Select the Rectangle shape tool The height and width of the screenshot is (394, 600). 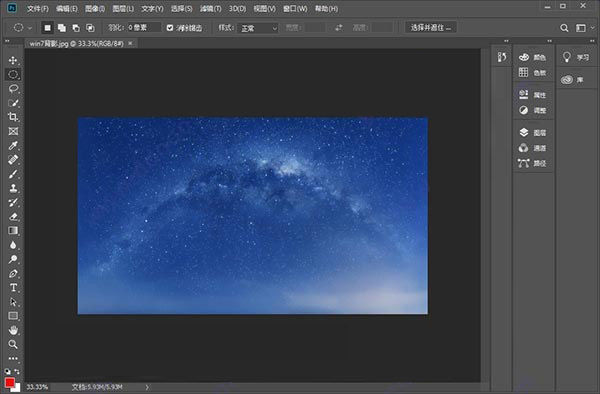click(13, 316)
